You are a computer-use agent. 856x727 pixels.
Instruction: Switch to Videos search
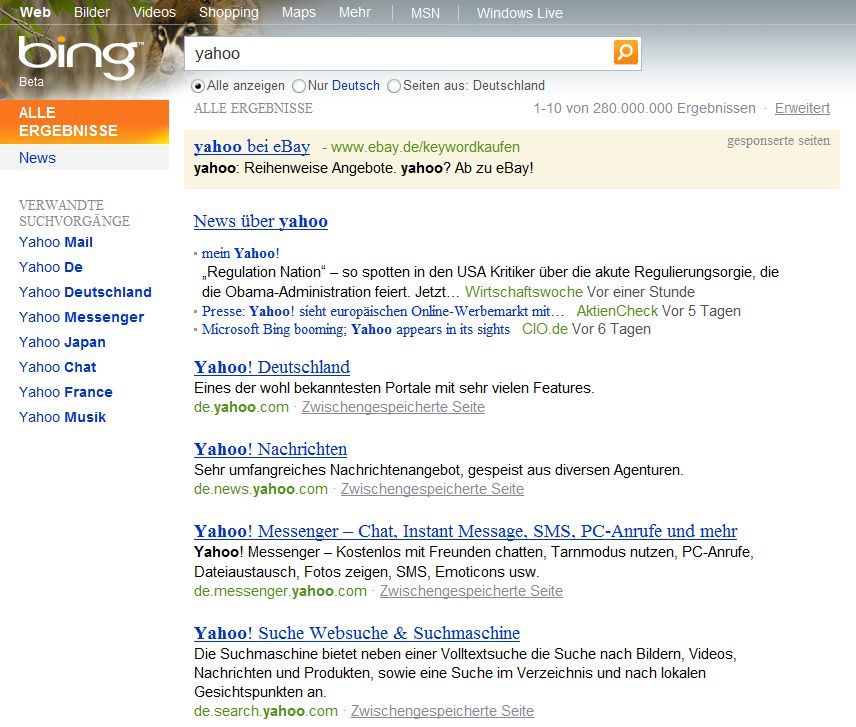click(x=154, y=12)
